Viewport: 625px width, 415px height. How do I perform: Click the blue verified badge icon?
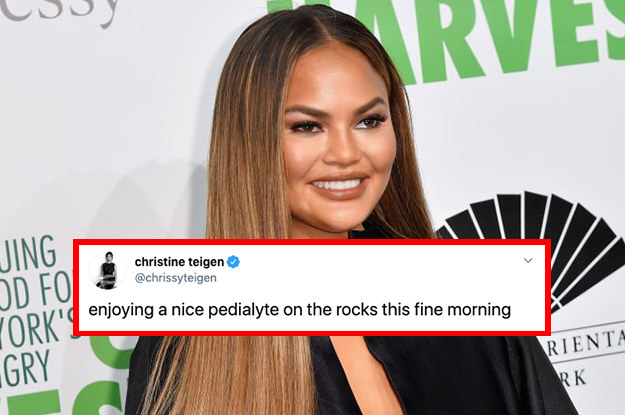[233, 262]
